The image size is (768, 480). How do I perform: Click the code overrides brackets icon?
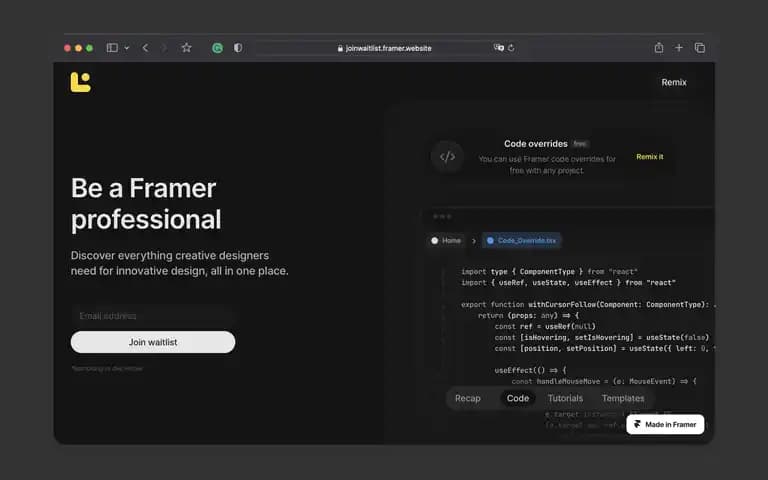(447, 157)
